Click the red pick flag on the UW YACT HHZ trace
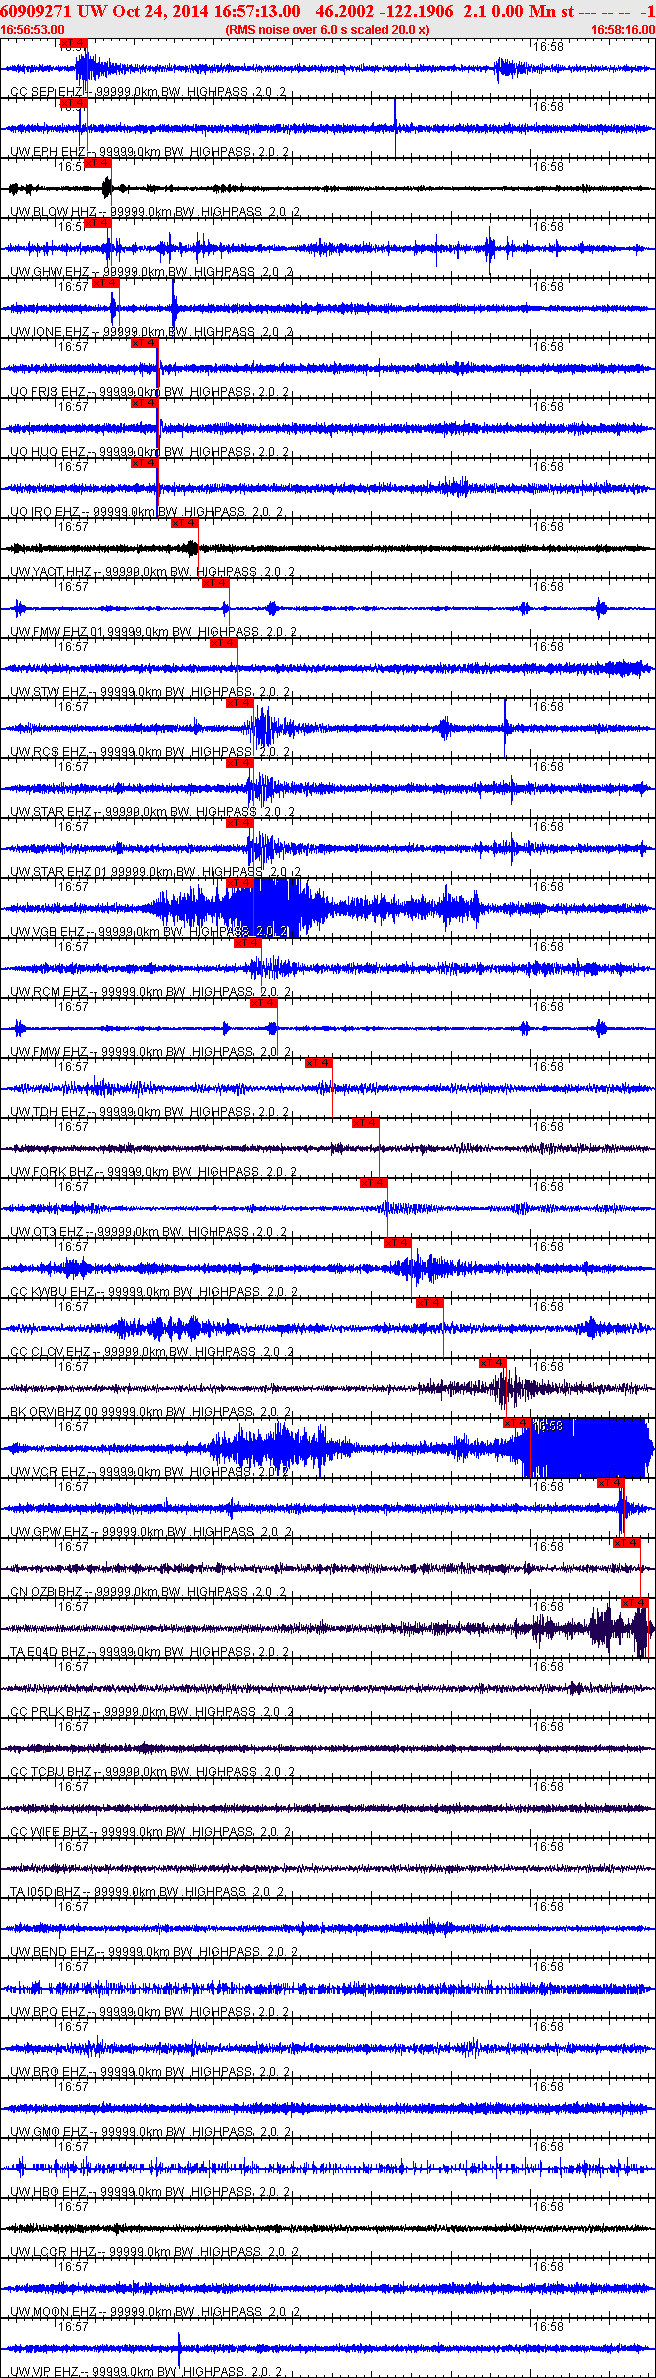Screen dimensions: 656x2378 point(185,523)
